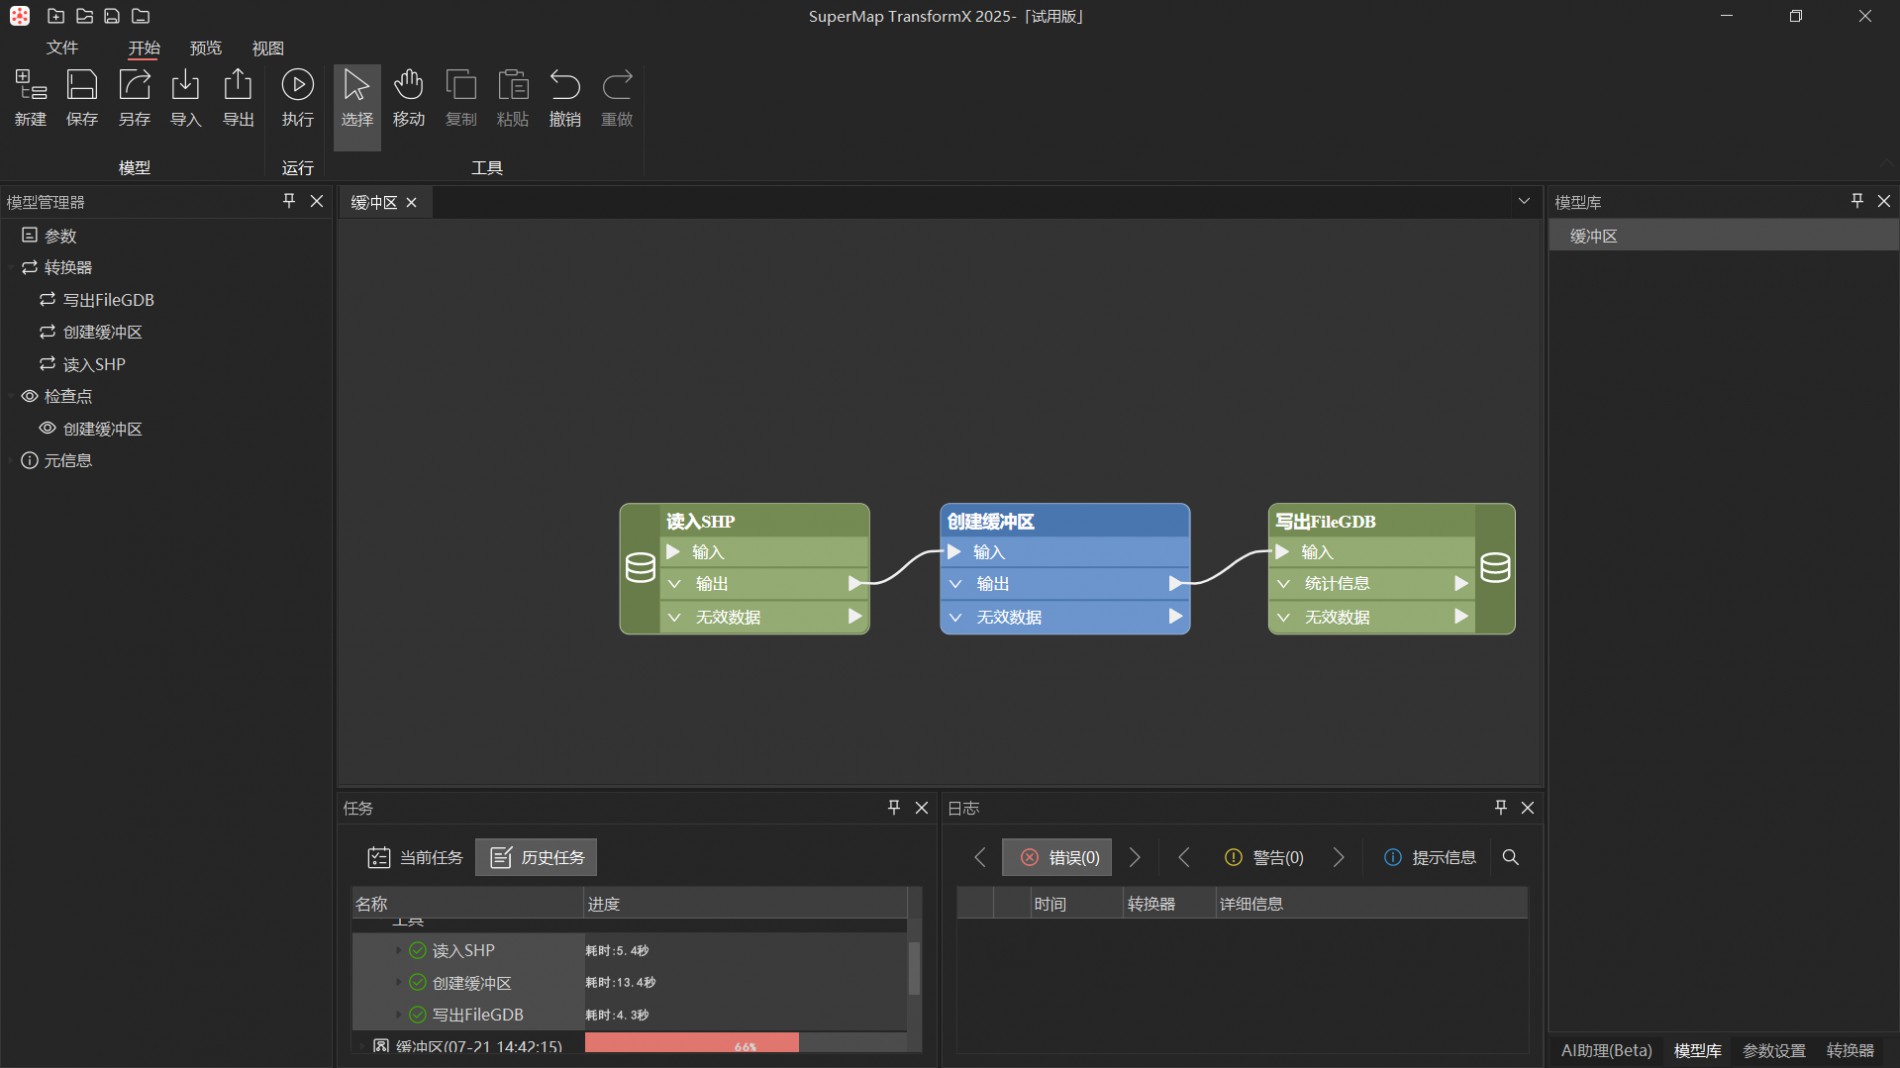Image resolution: width=1900 pixels, height=1068 pixels.
Task: Switch to AI助理(Beta) tab
Action: (1606, 1050)
